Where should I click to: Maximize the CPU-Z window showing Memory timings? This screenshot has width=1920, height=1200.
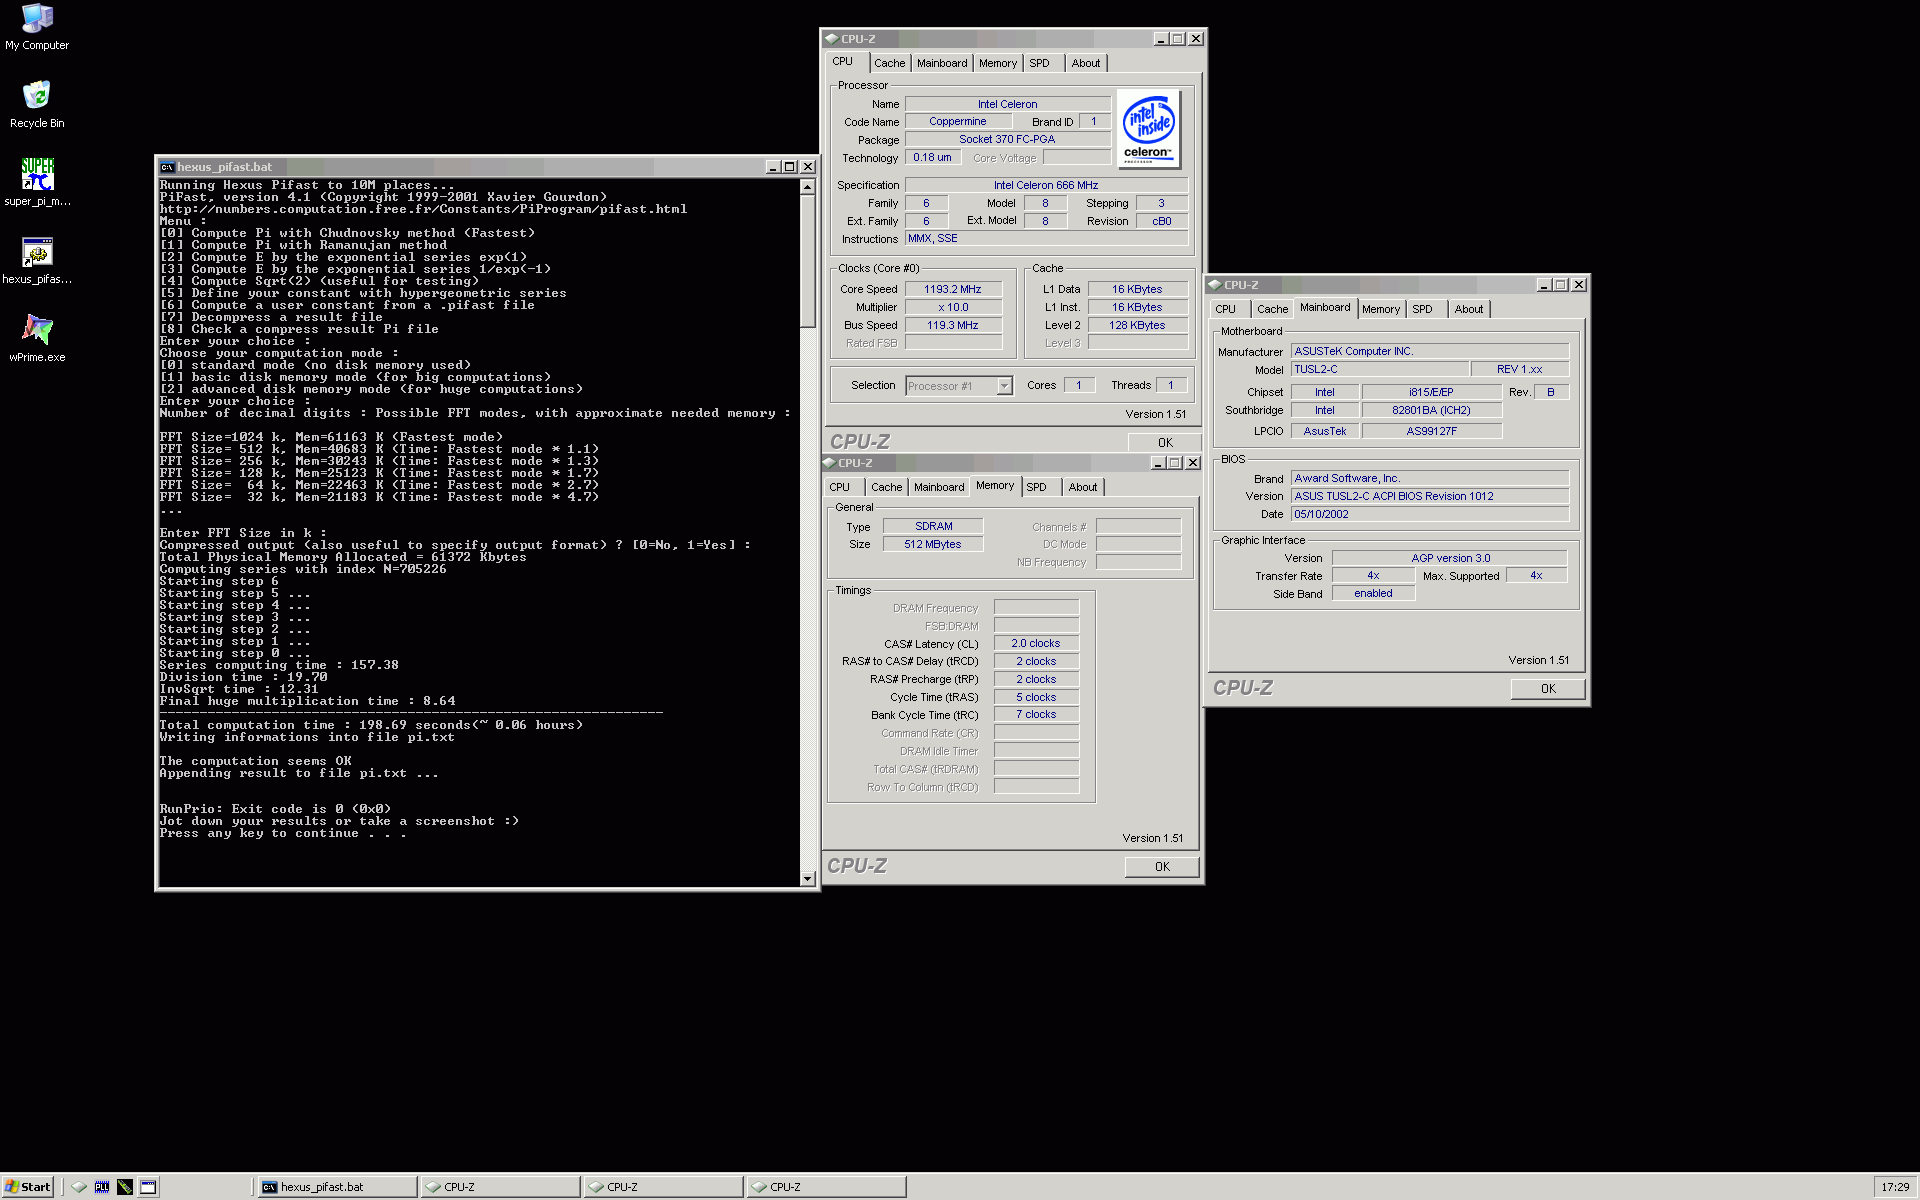[1175, 463]
